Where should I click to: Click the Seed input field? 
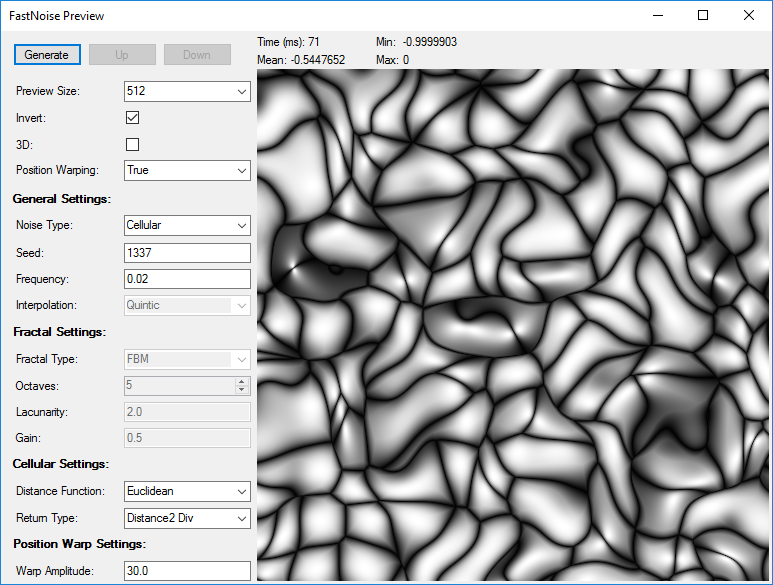point(187,253)
